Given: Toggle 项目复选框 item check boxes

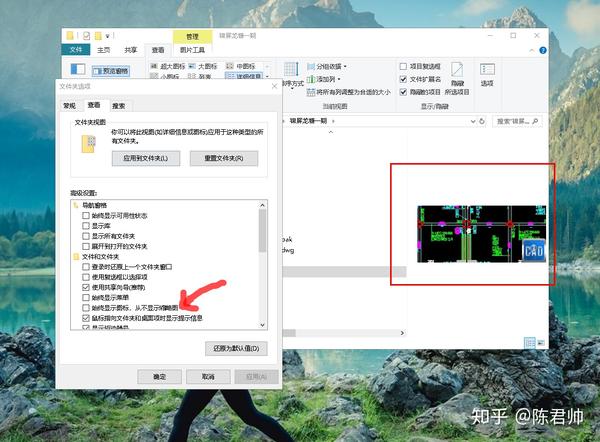Looking at the screenshot, I should click(403, 67).
